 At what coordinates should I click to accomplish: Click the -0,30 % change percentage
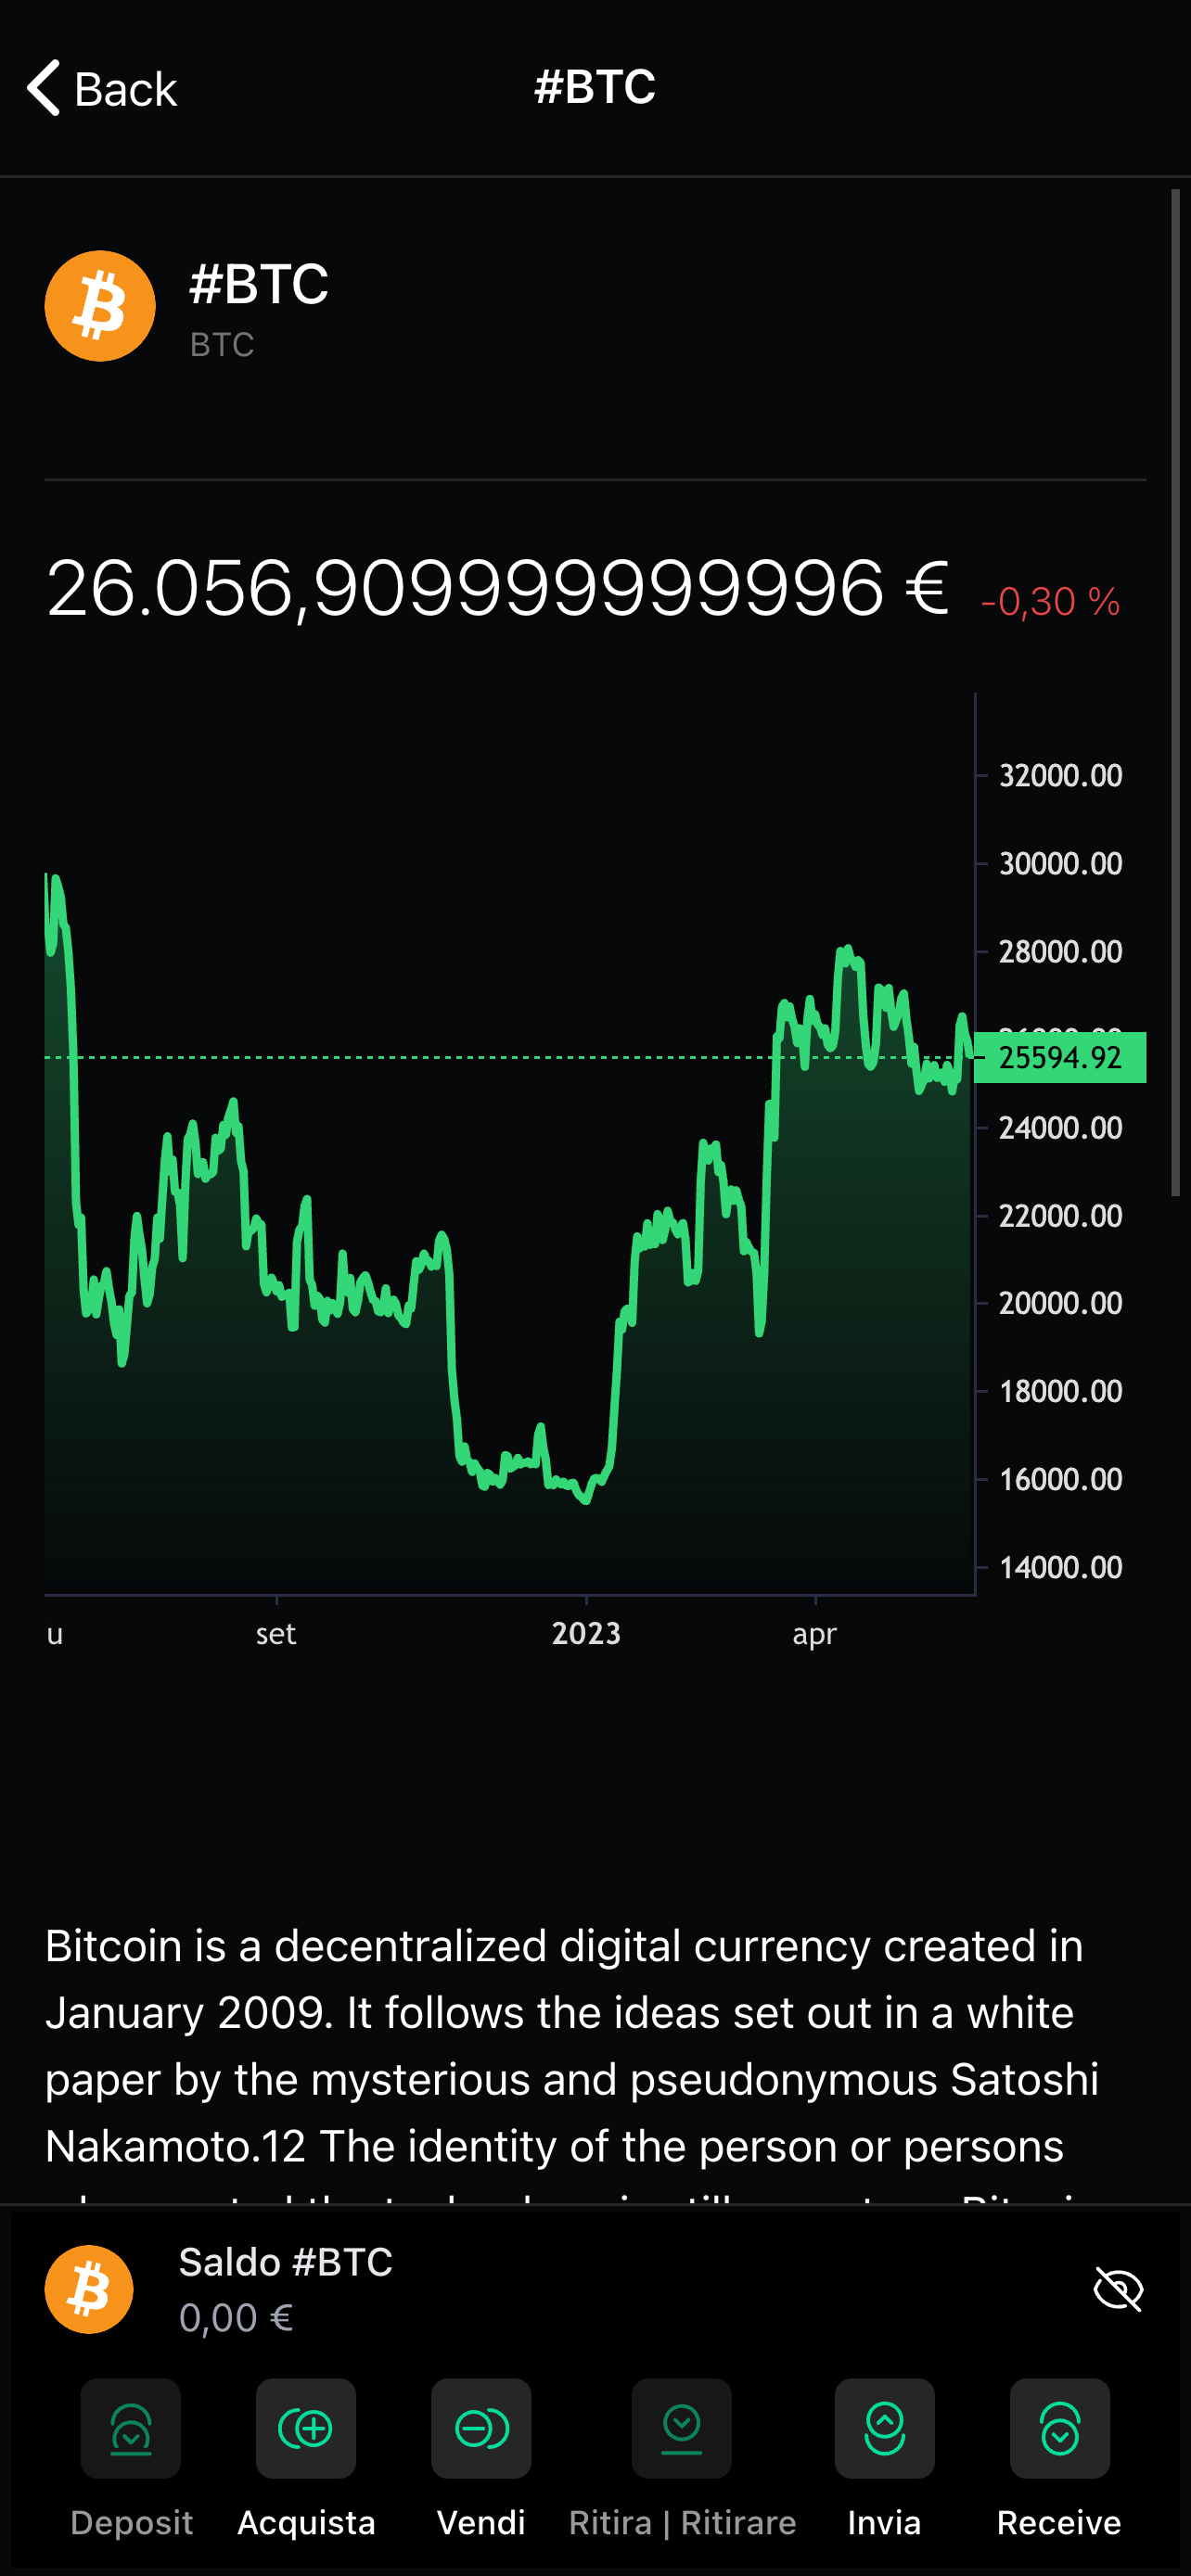pos(1050,601)
